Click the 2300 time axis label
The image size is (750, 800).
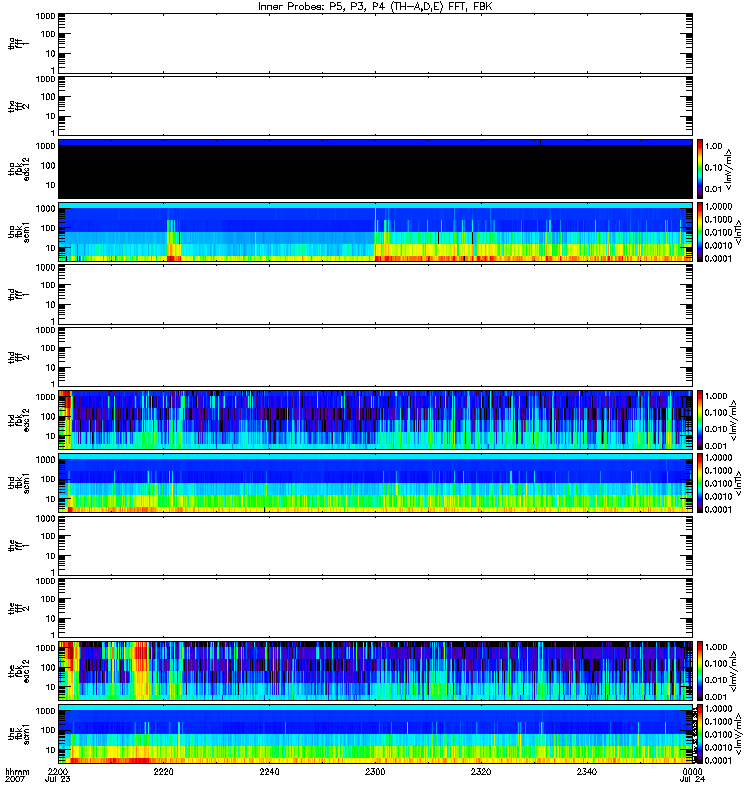tap(375, 771)
